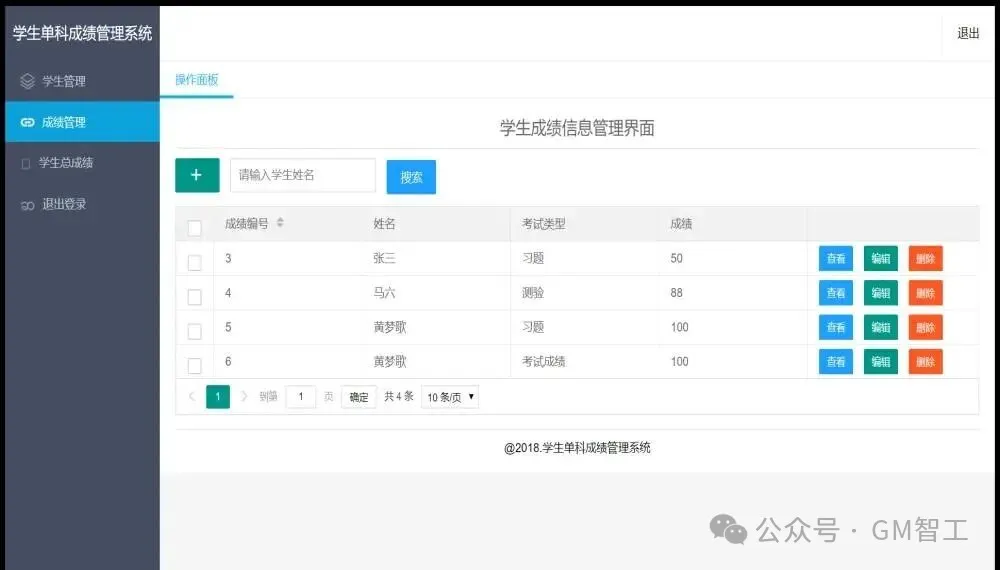Click the 请输入学生姓名 search field

302,175
